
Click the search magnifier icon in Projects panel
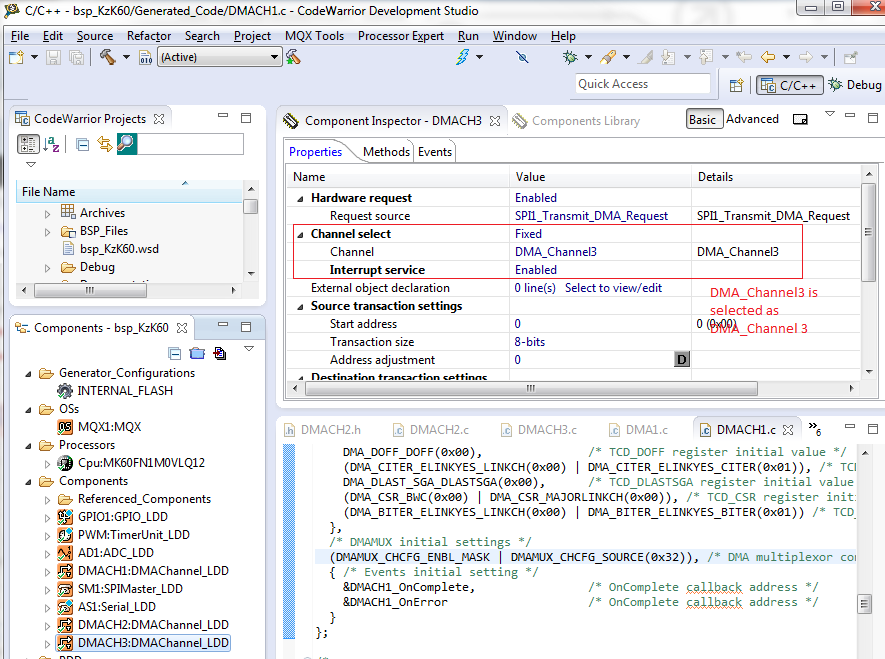coord(126,144)
